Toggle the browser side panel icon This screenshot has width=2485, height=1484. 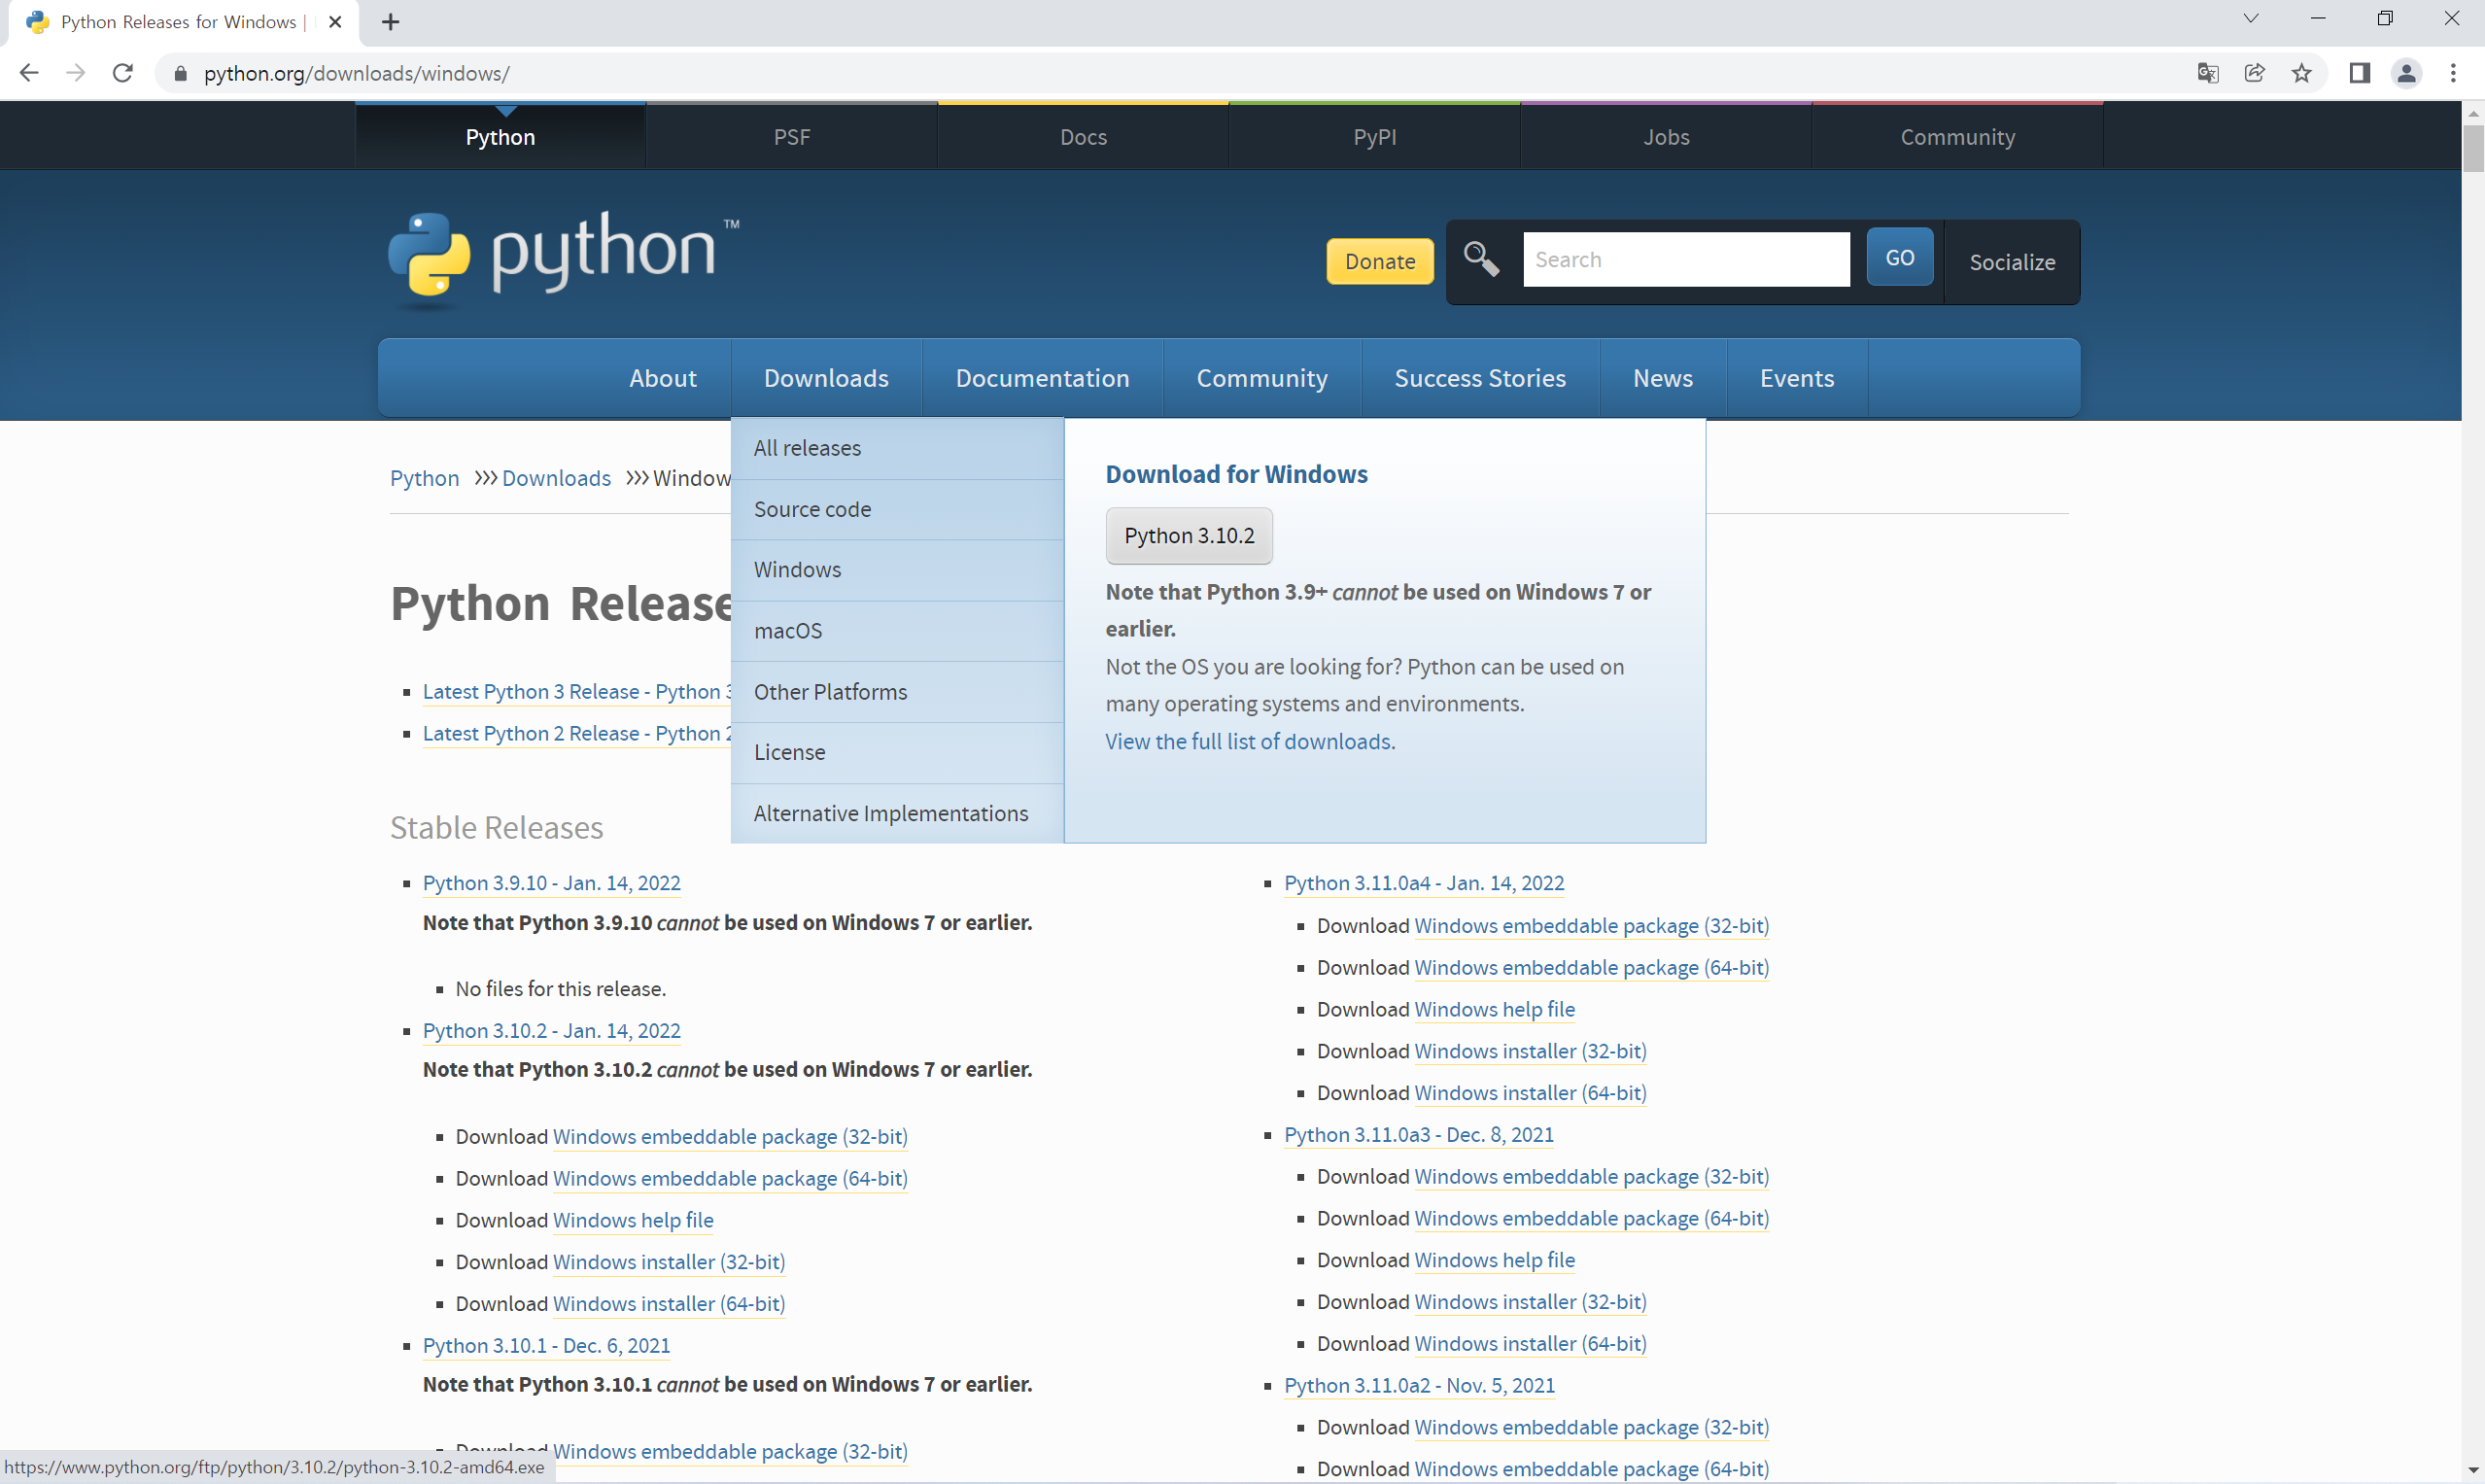[2360, 73]
